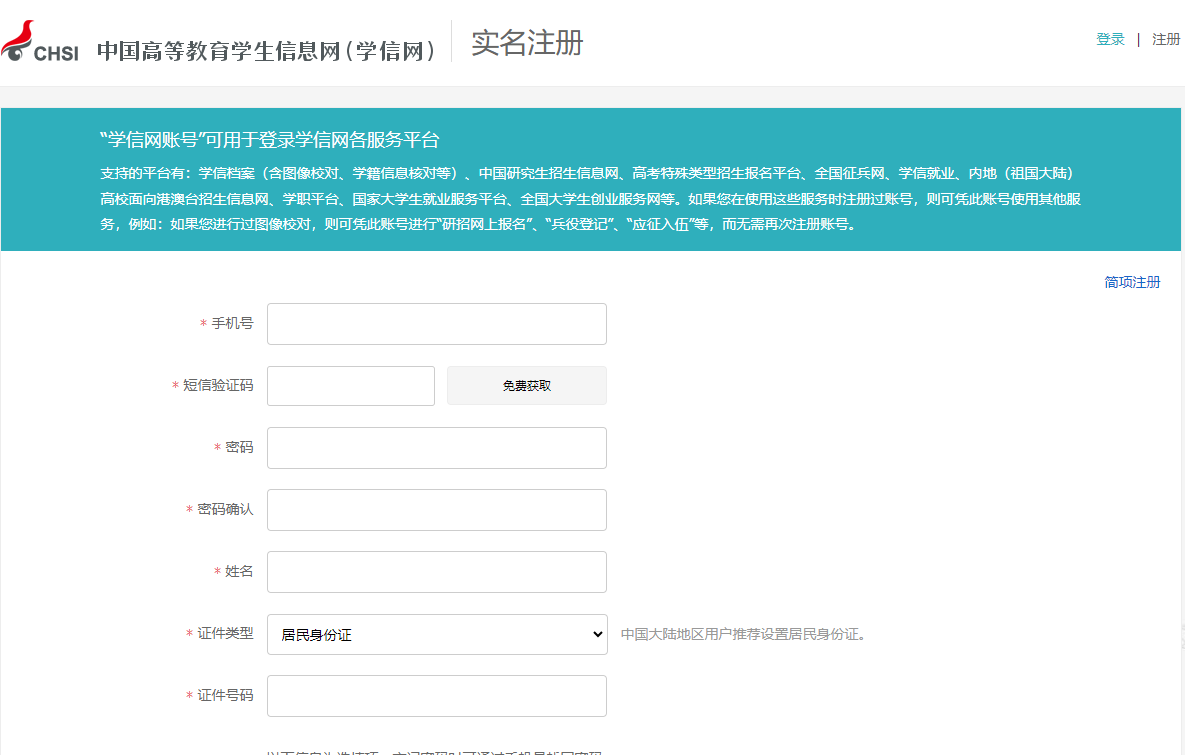Focus the 姓名 input box
The image size is (1185, 755).
coord(436,572)
